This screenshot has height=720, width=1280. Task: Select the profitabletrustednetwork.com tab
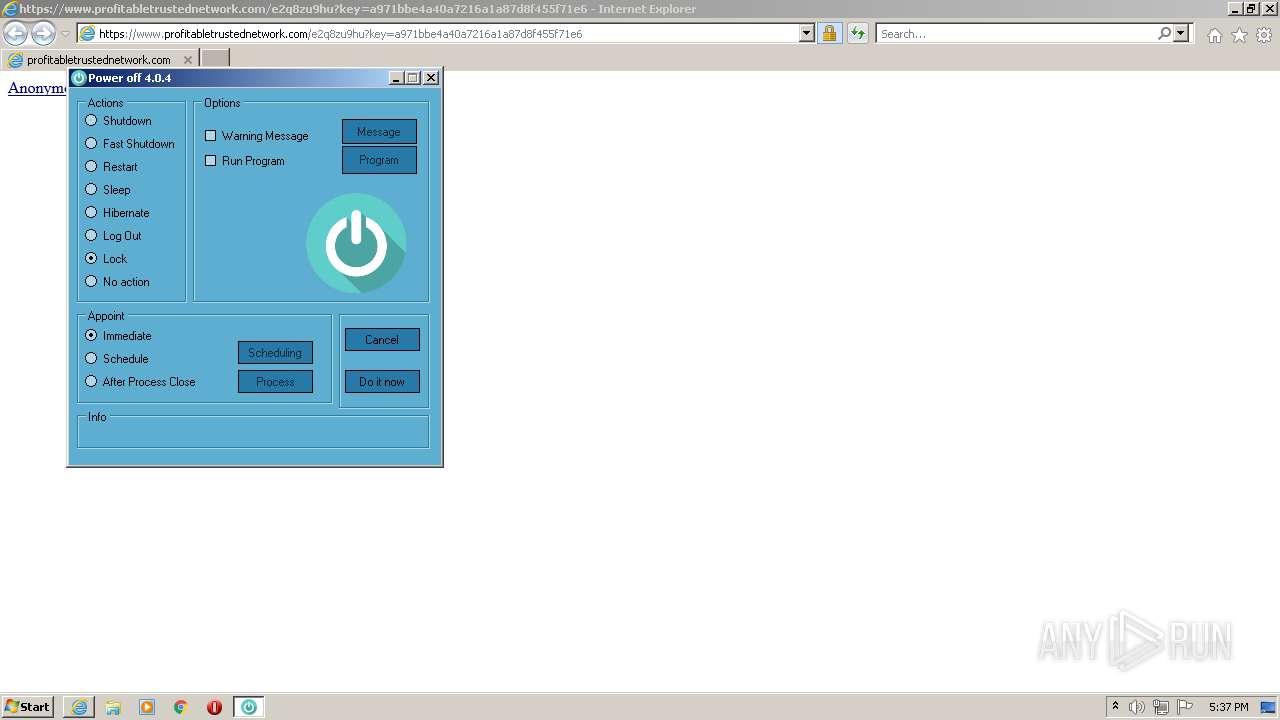[99, 60]
